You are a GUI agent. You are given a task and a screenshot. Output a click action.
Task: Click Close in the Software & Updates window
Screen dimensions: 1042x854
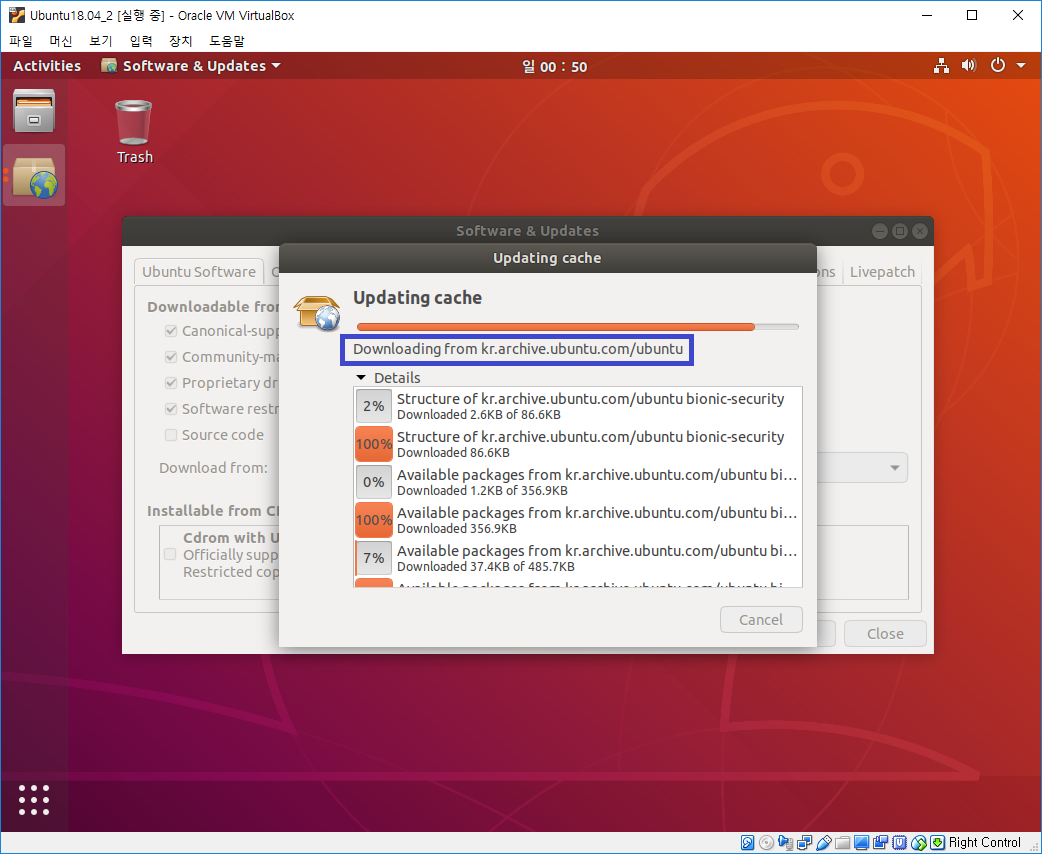pyautogui.click(x=885, y=633)
